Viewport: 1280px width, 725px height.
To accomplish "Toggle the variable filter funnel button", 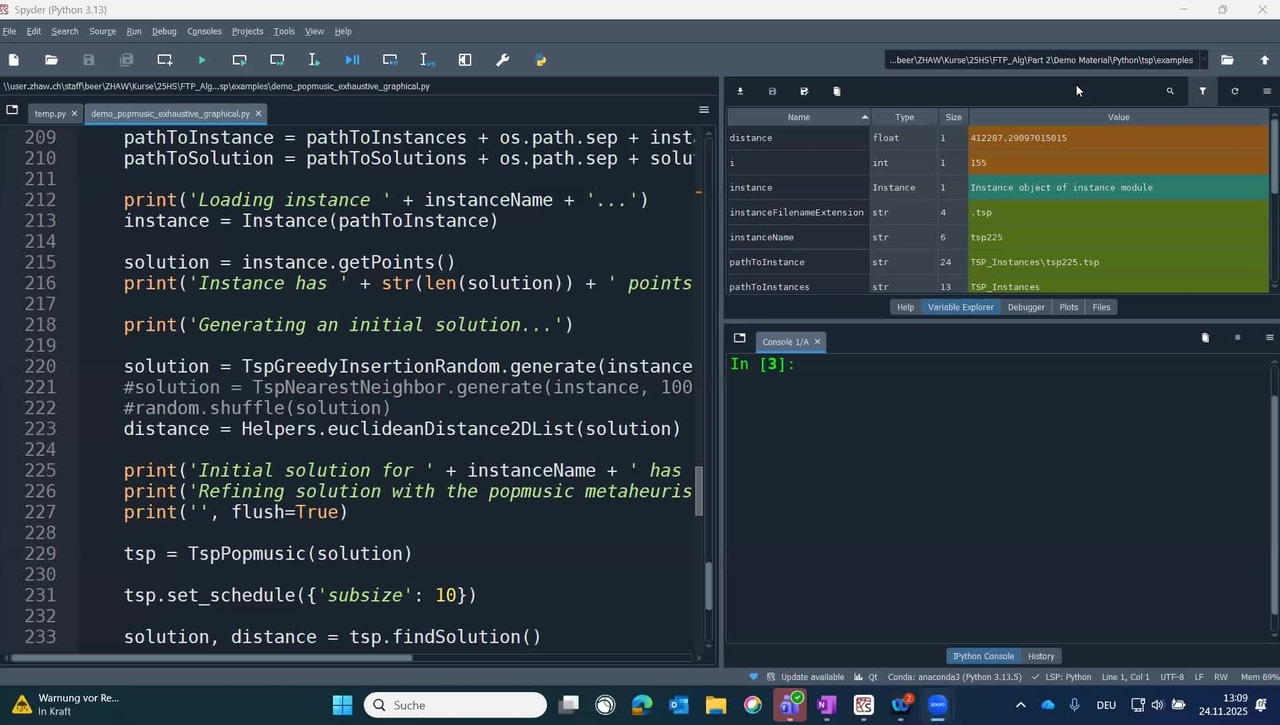I will point(1202,91).
